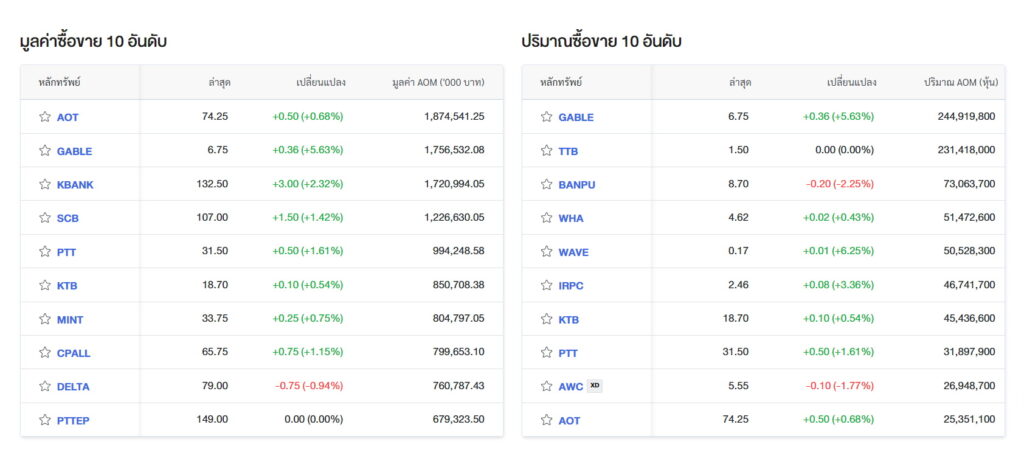
Task: Open the WAVE stock page
Action: click(573, 252)
